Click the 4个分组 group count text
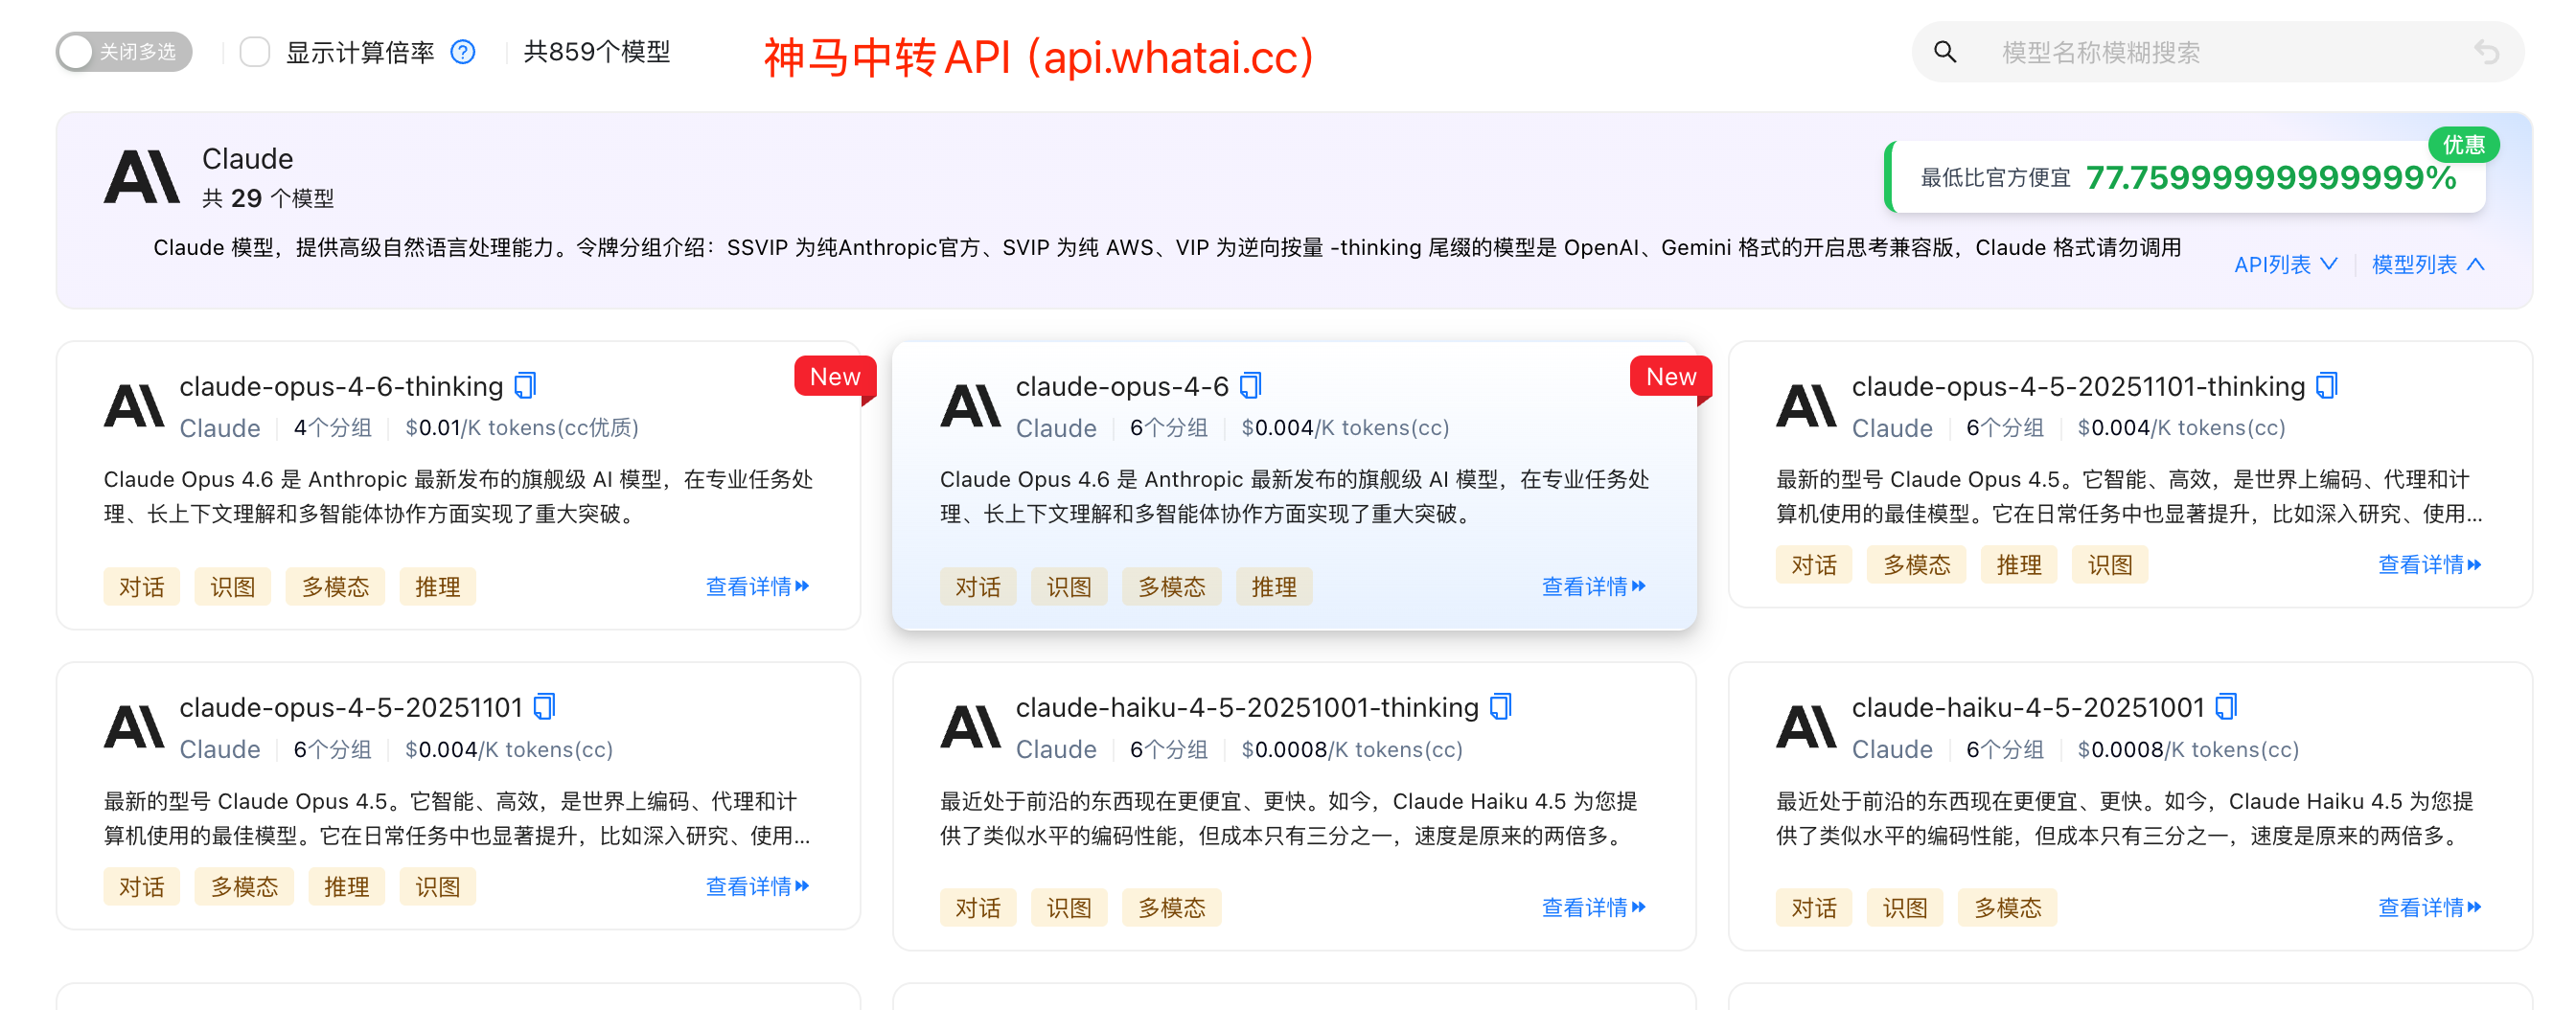Image resolution: width=2576 pixels, height=1010 pixels. pyautogui.click(x=332, y=428)
